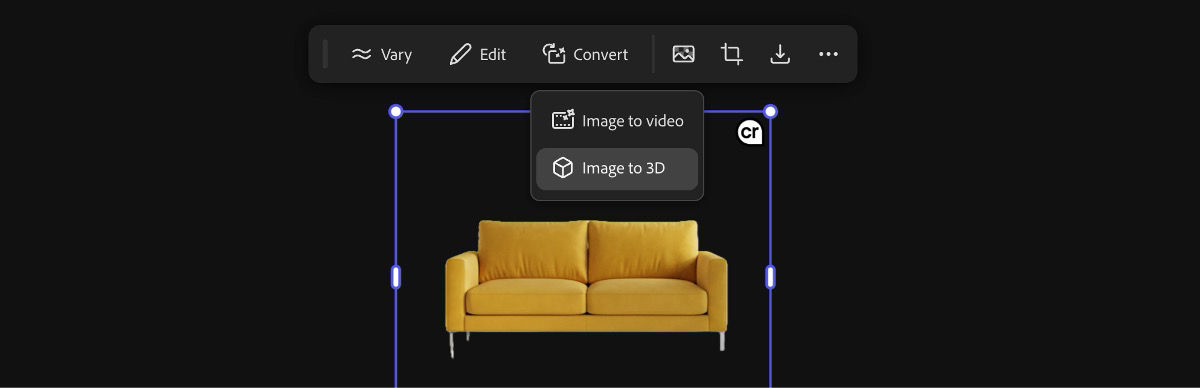Image resolution: width=1200 pixels, height=388 pixels.
Task: Open the Convert menu
Action: pyautogui.click(x=585, y=54)
